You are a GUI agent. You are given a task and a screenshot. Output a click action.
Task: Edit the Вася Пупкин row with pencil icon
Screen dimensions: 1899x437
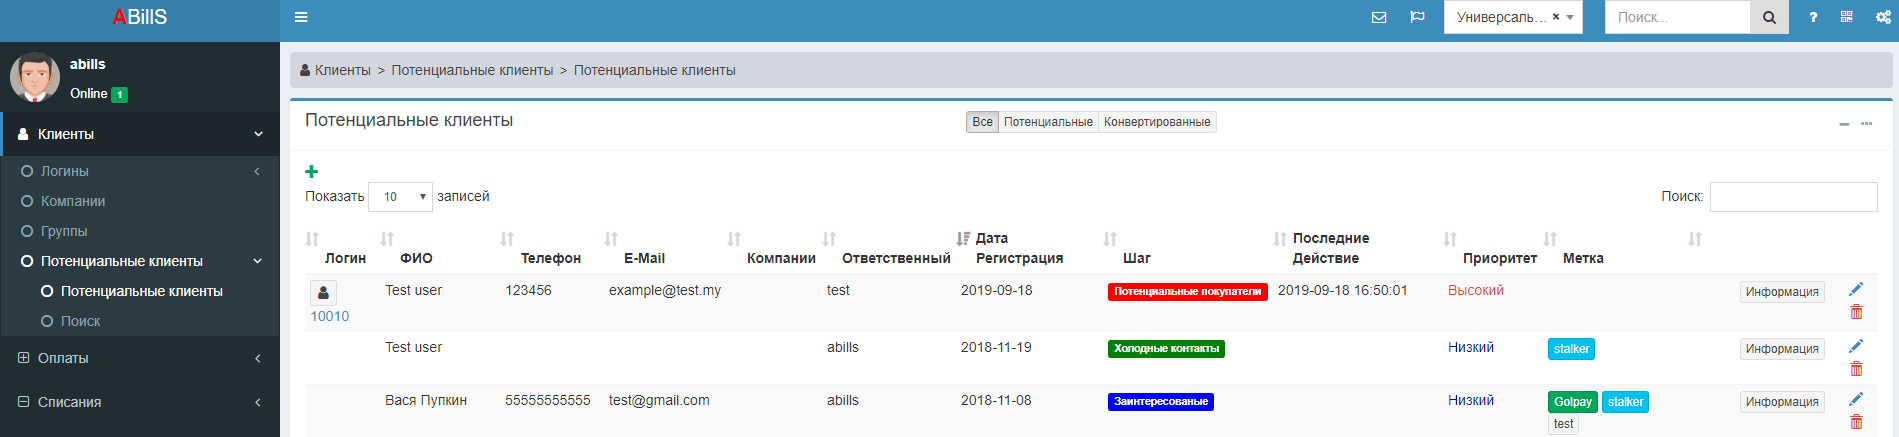pos(1856,399)
